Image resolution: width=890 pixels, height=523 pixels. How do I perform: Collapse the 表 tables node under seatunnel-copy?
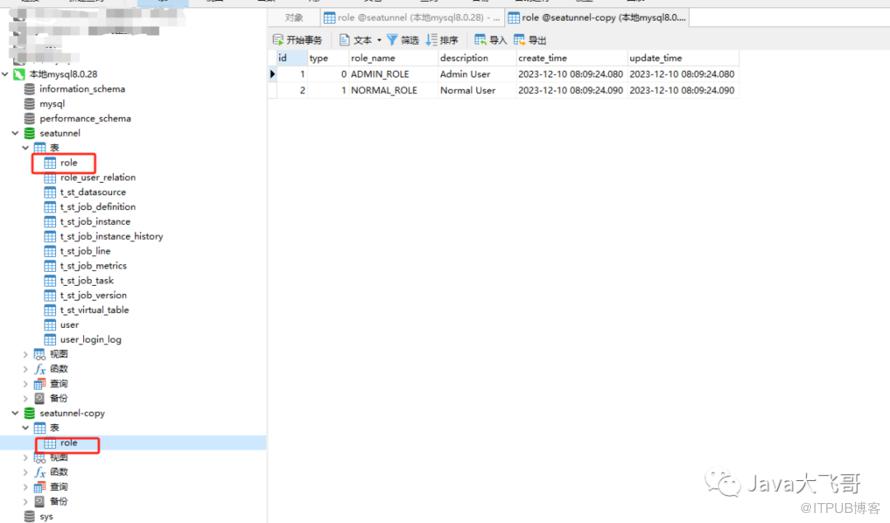click(26, 428)
